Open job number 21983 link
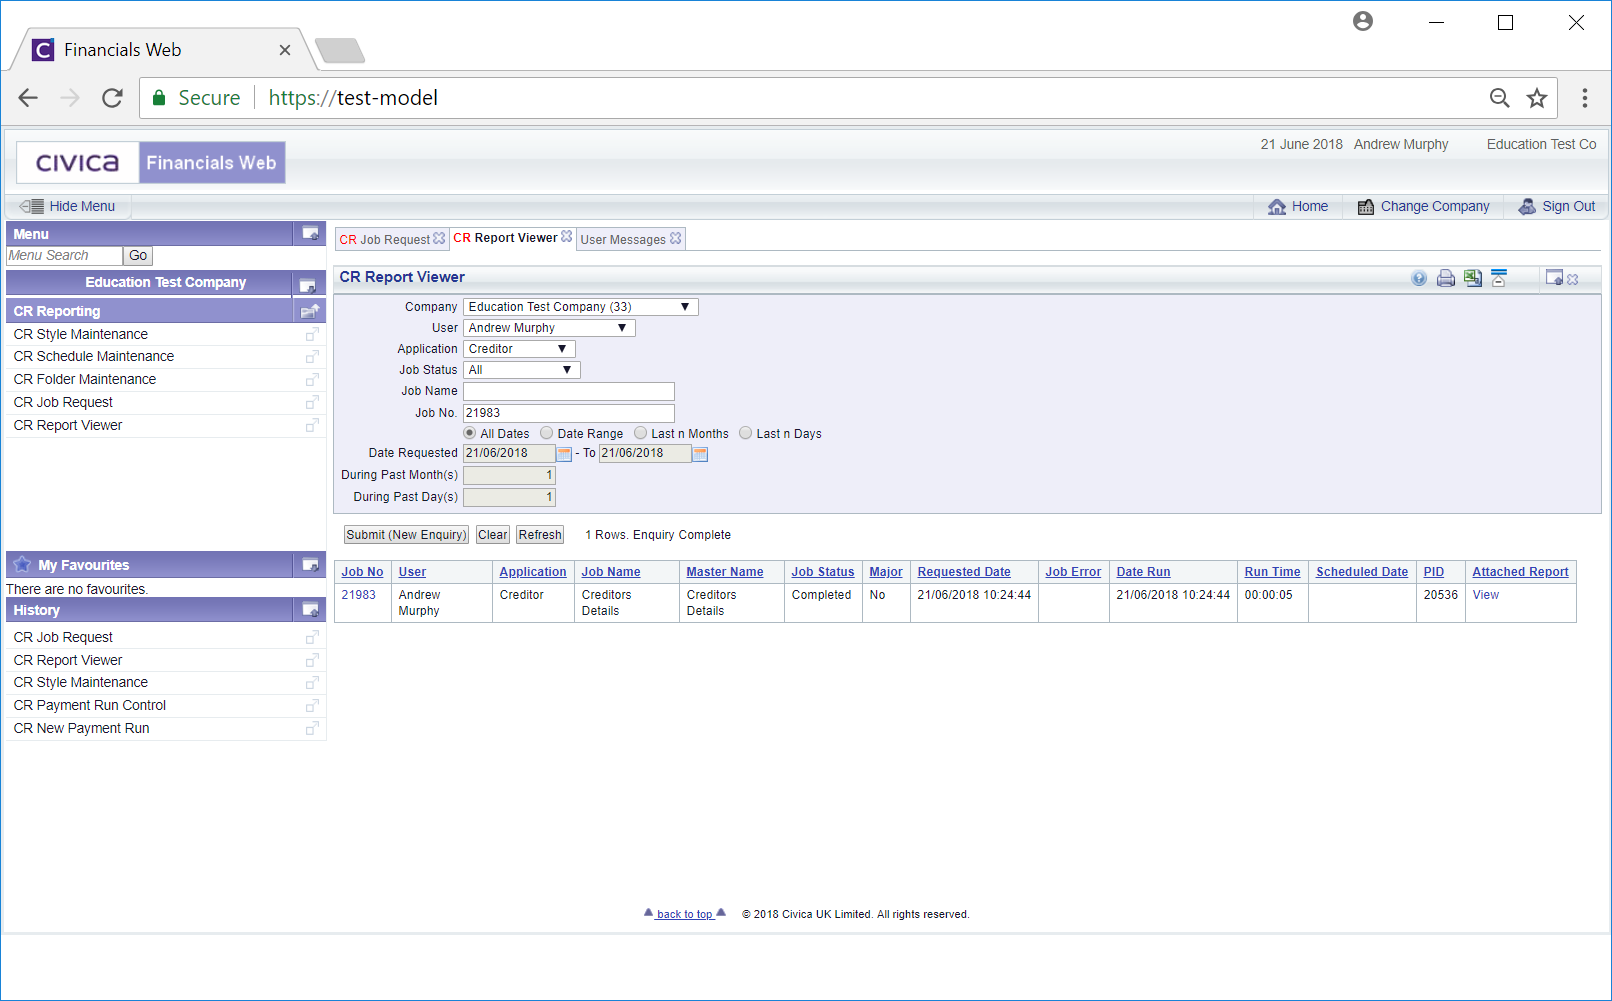Image resolution: width=1612 pixels, height=1001 pixels. coord(359,595)
